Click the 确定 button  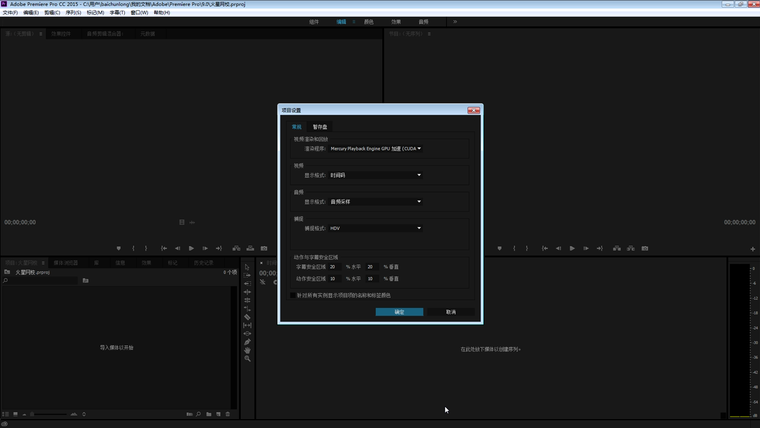click(x=399, y=312)
